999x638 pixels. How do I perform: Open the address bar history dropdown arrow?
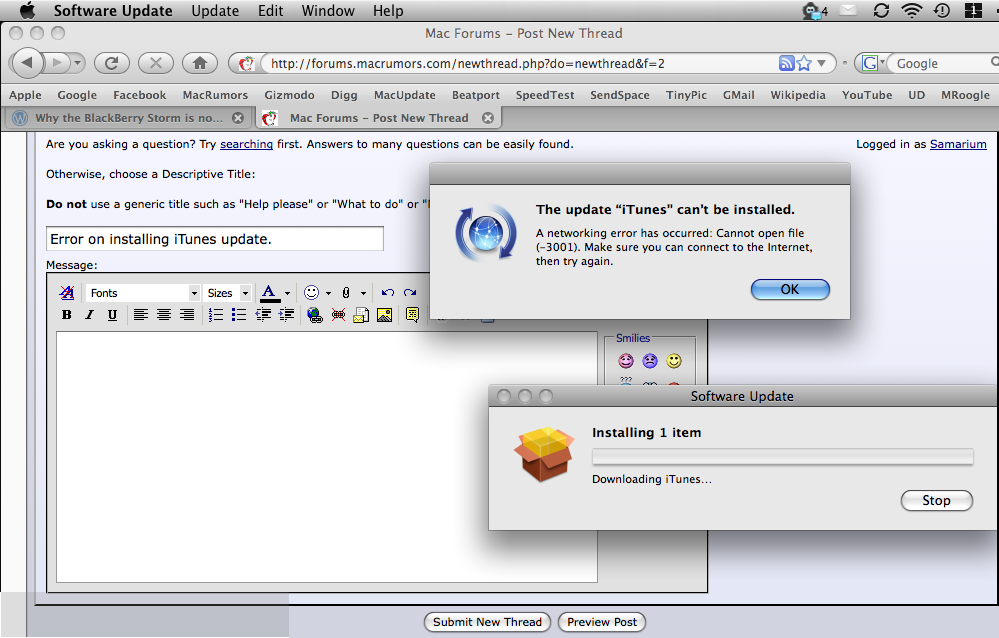[821, 63]
